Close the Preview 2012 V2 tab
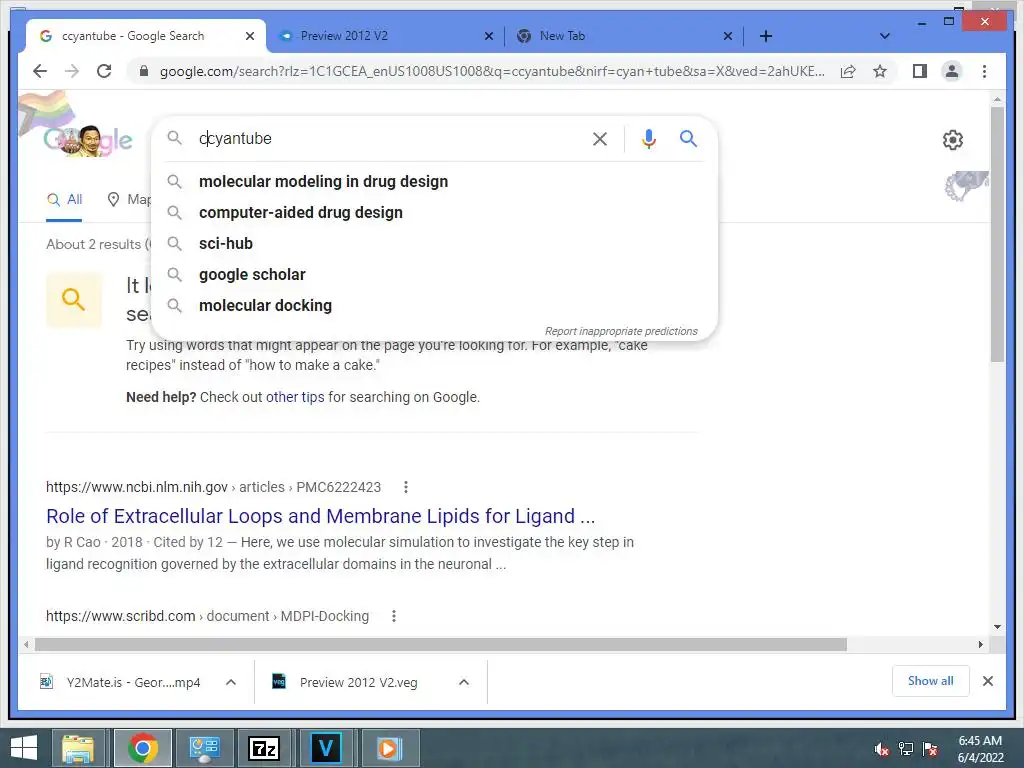 (x=488, y=36)
